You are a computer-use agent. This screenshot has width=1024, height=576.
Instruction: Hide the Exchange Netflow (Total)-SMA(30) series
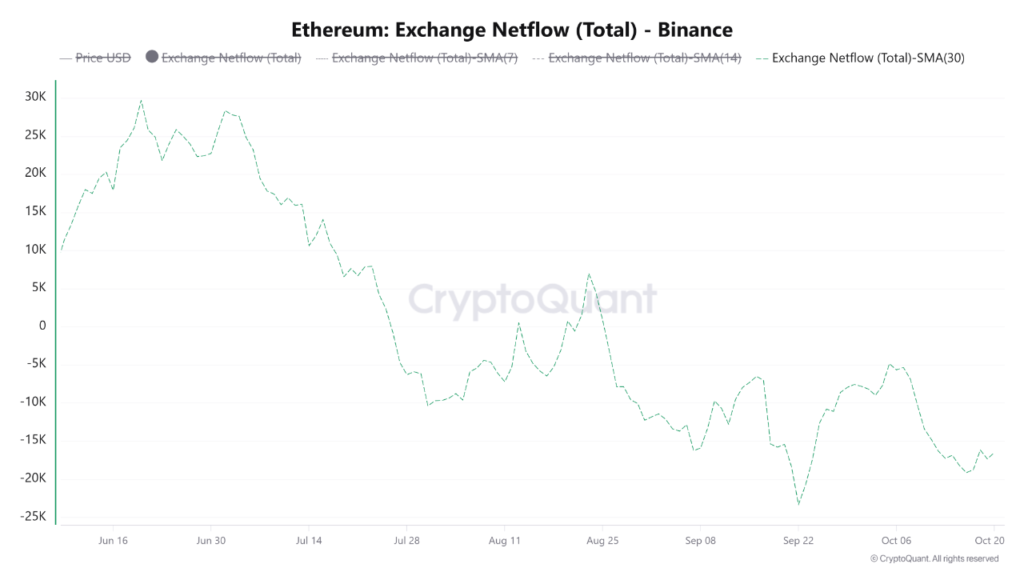tap(868, 57)
